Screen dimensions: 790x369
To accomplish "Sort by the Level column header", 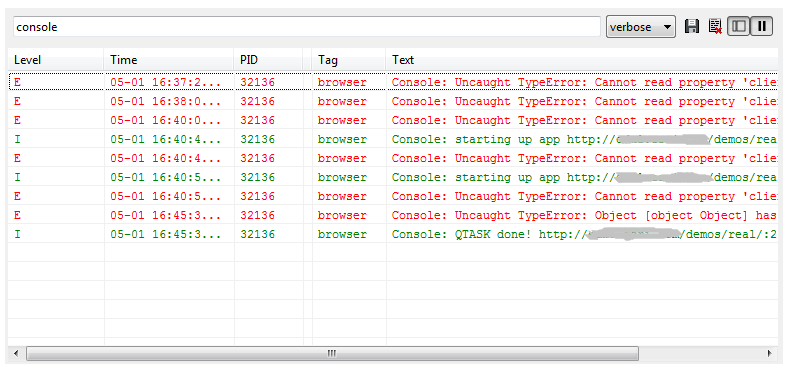I will (56, 60).
